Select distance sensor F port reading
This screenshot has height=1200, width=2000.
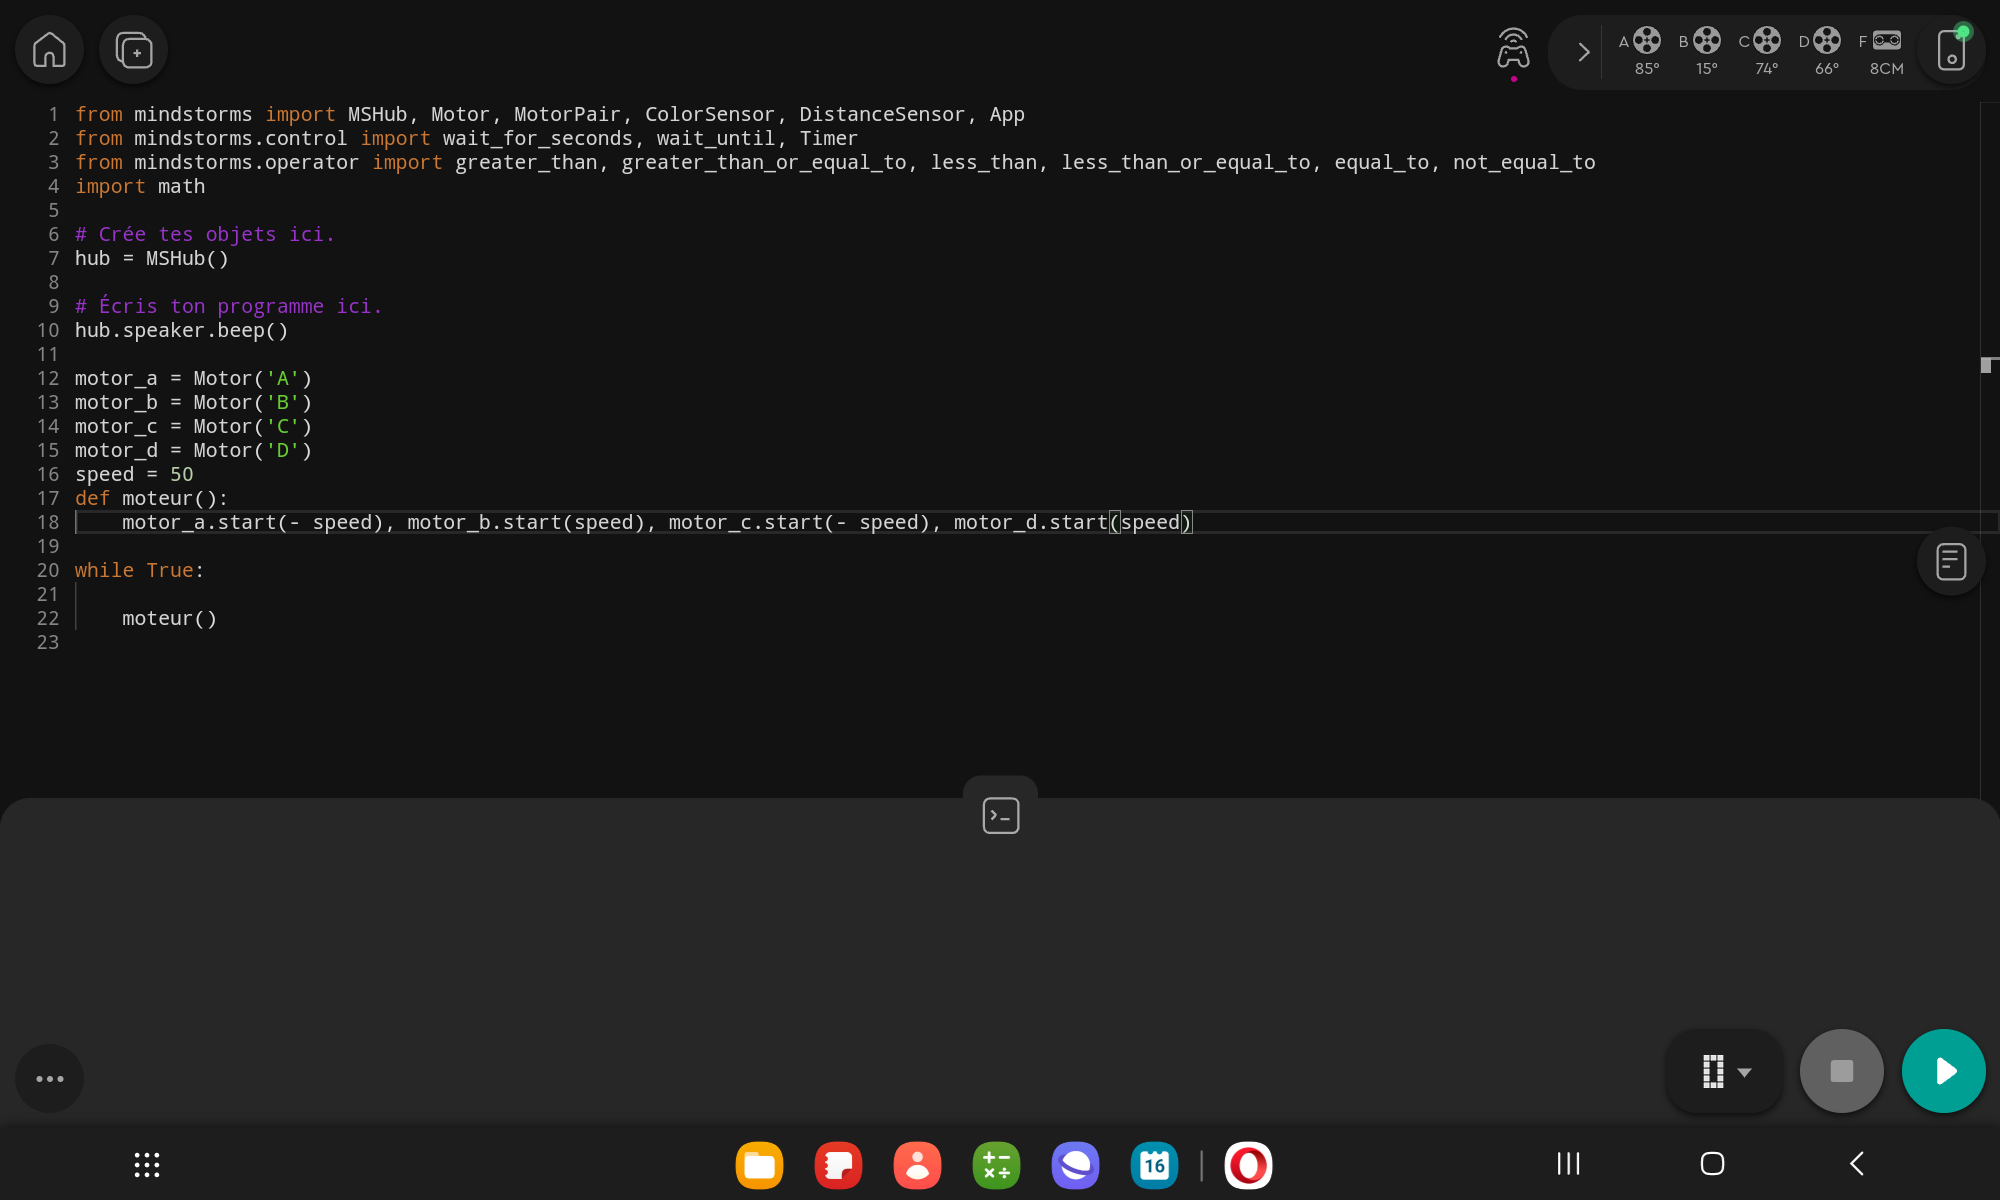point(1885,52)
